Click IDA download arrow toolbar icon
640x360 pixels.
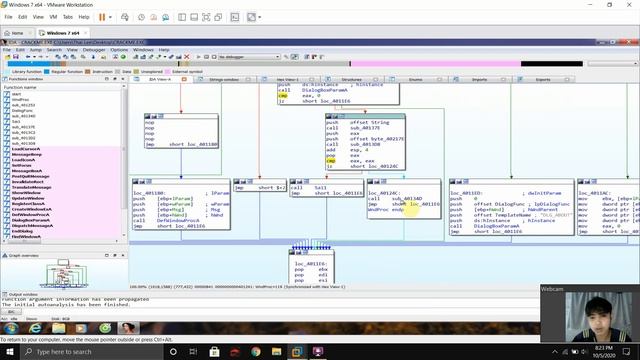pos(93,57)
